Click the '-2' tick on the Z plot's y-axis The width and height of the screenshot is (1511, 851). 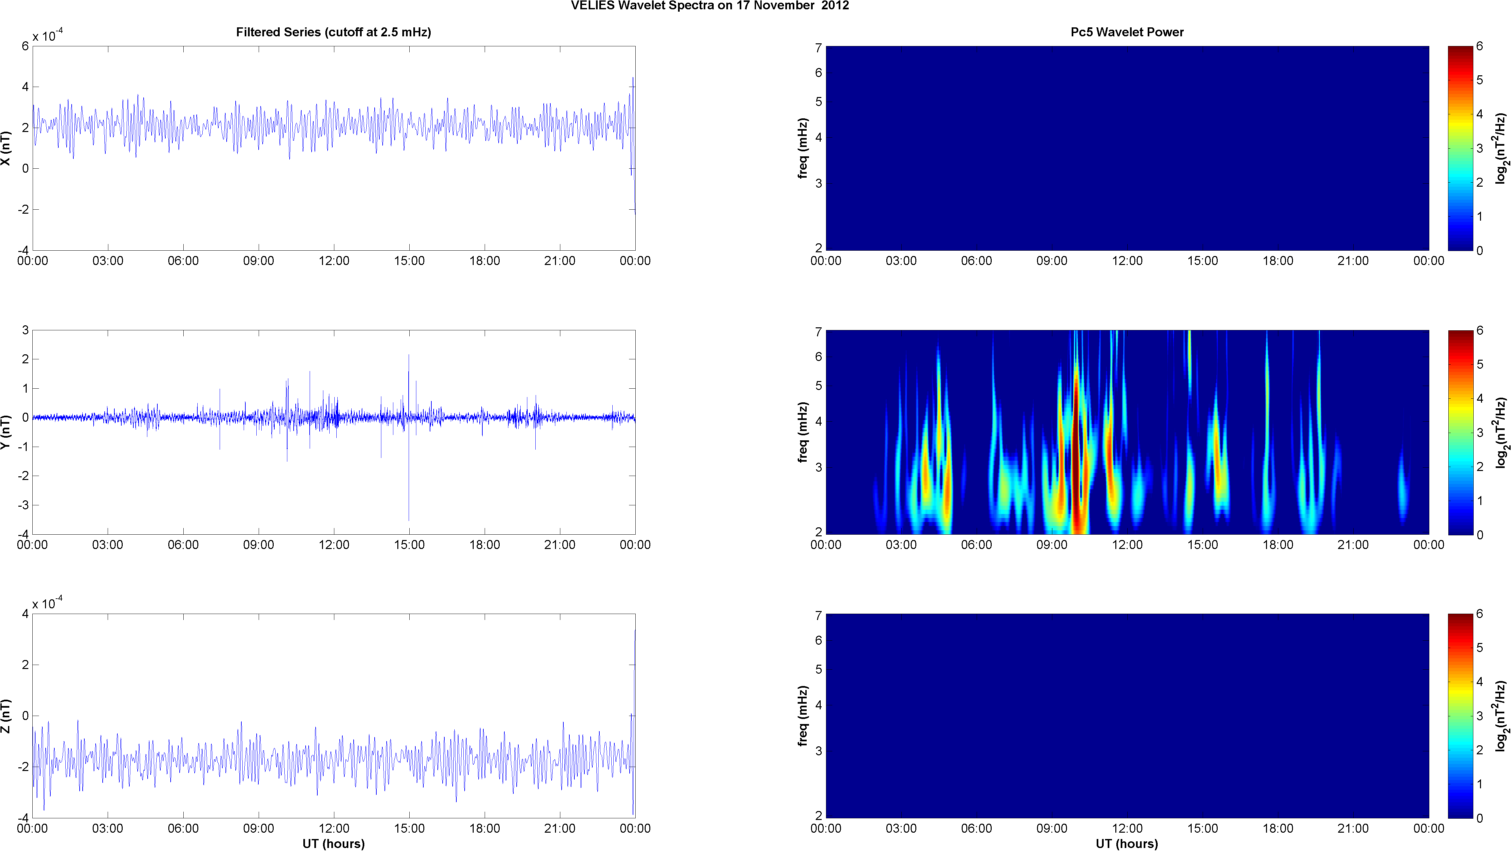(23, 767)
